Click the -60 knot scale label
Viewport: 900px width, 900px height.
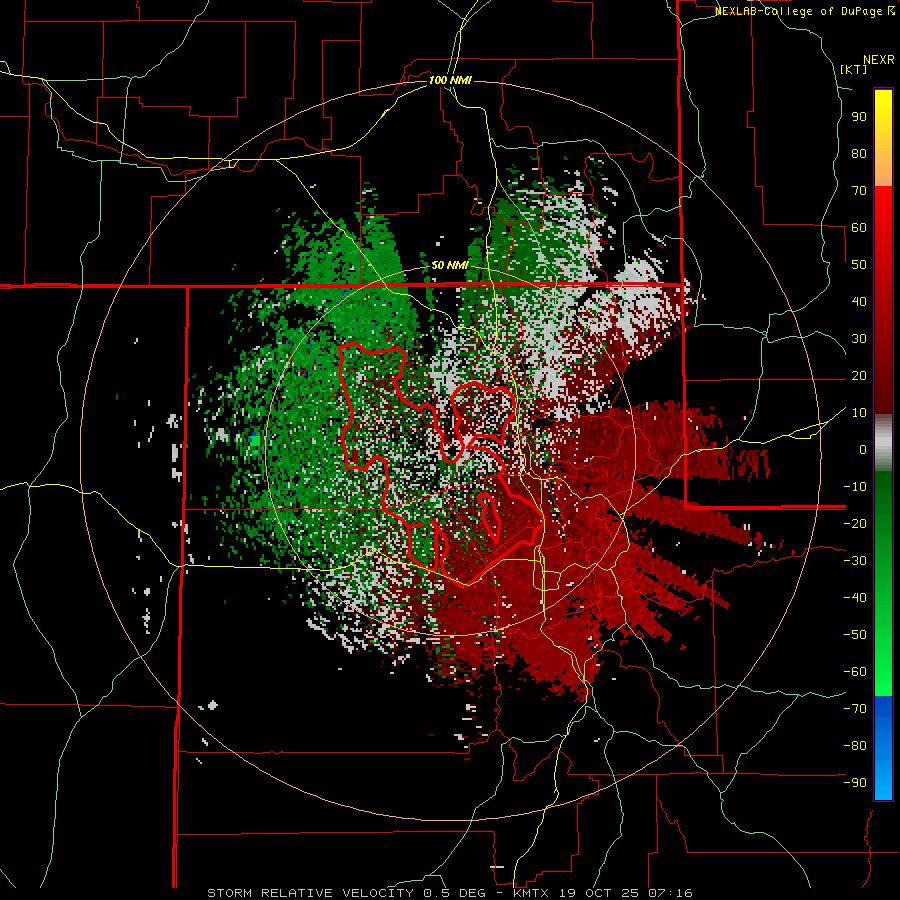tap(856, 672)
